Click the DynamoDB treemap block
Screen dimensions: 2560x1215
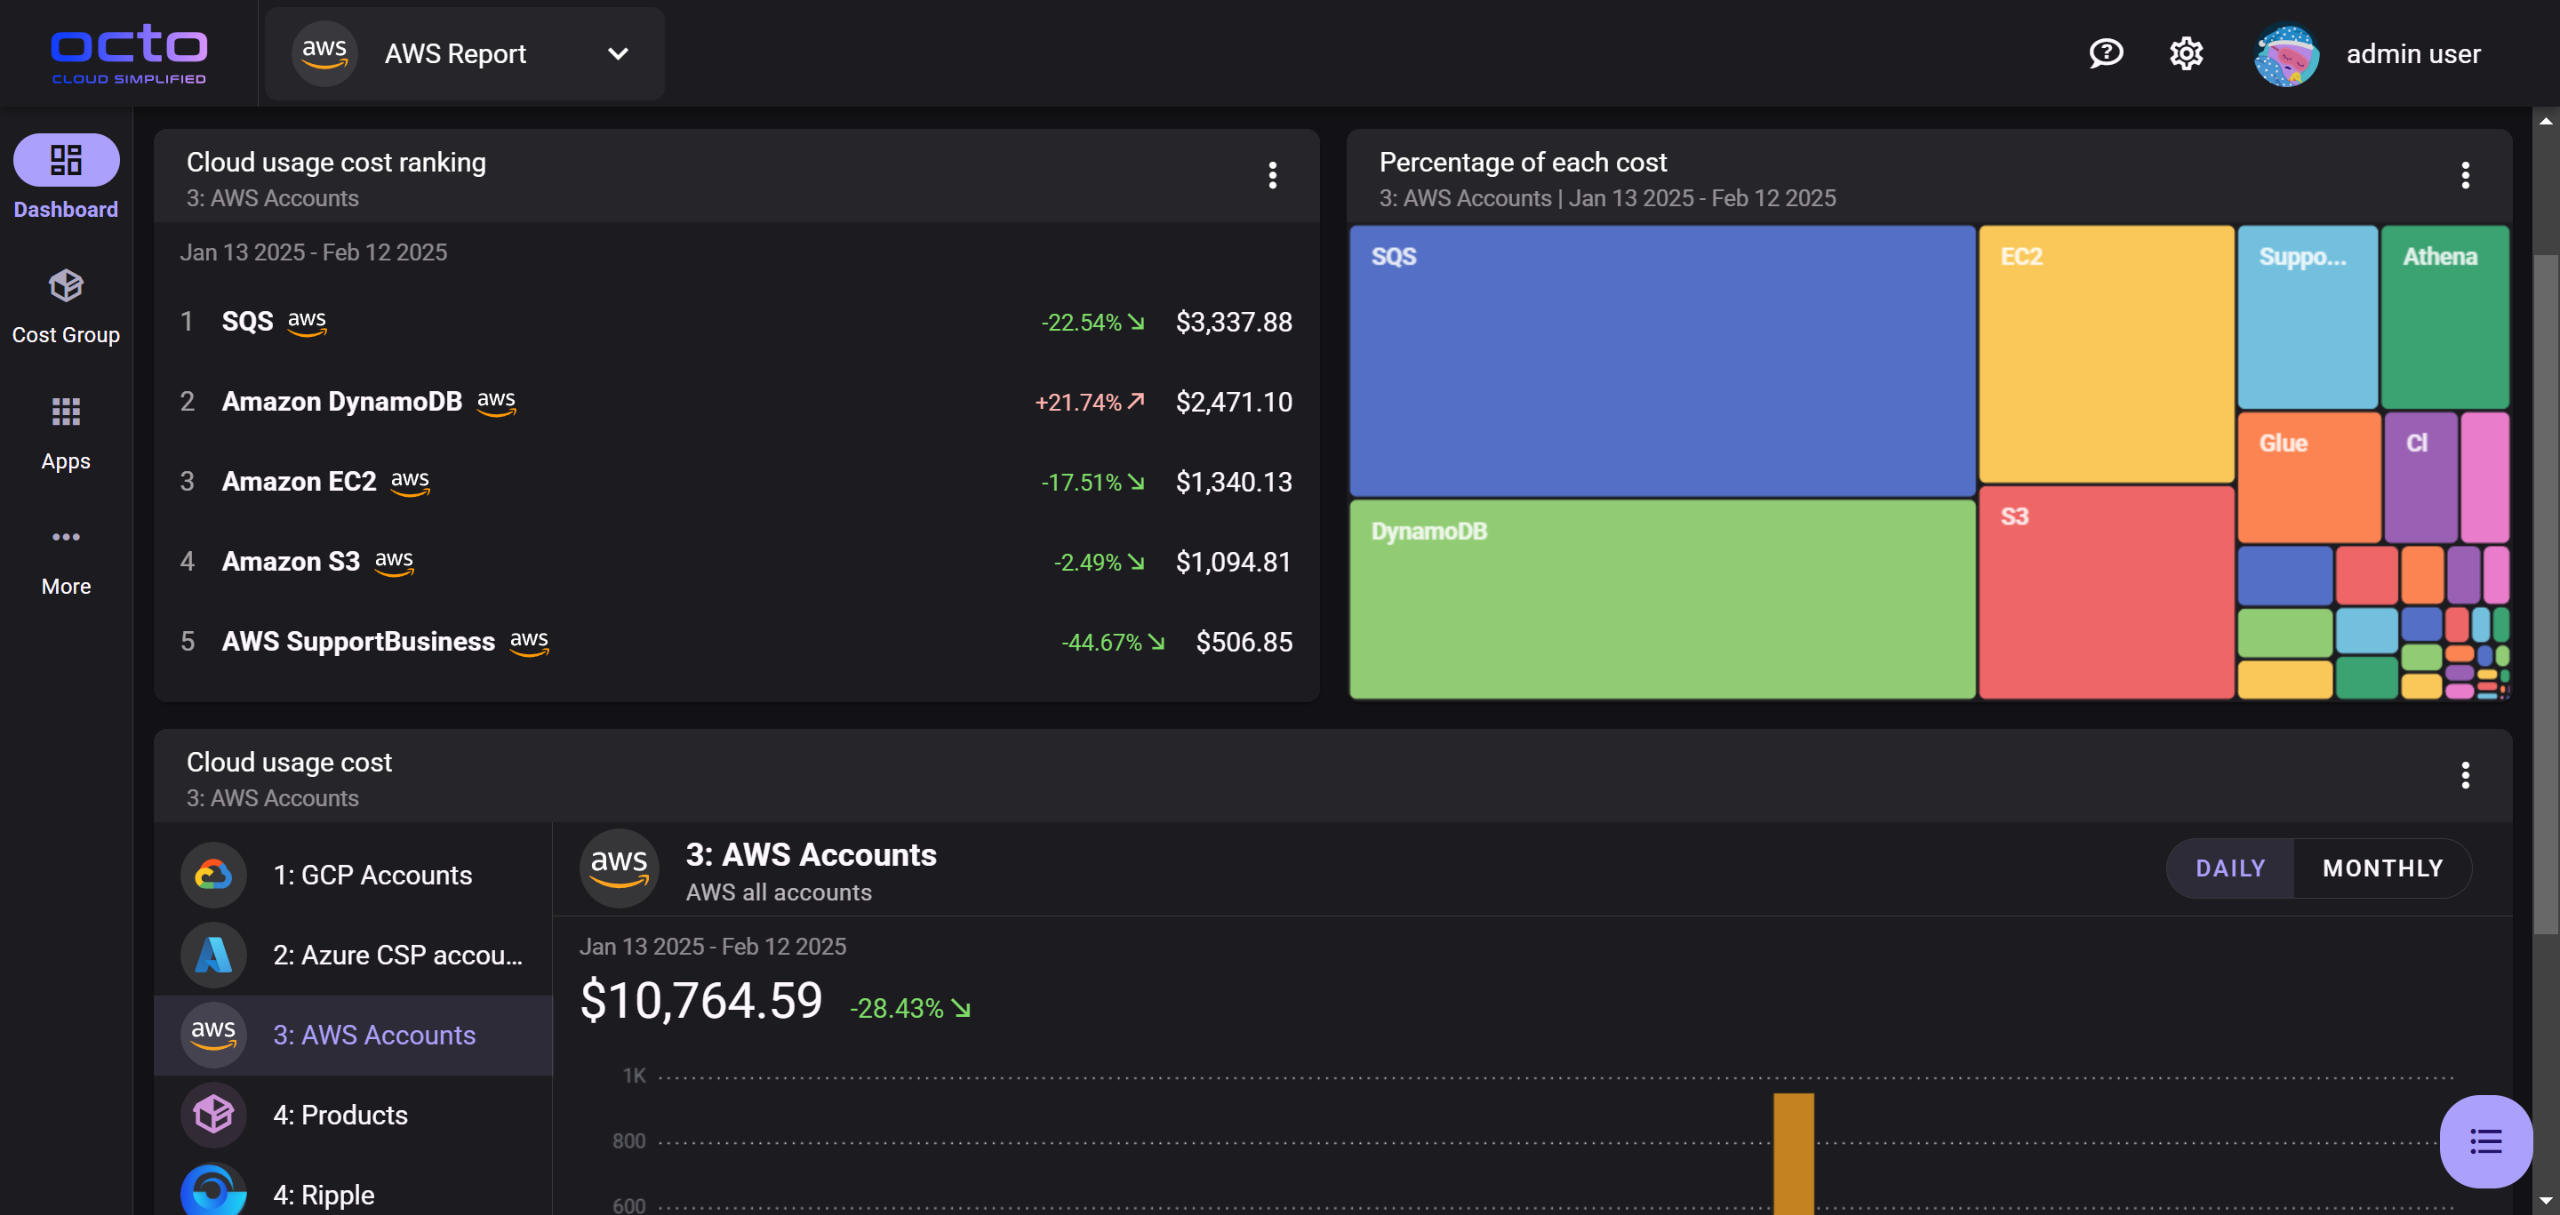tap(1662, 599)
